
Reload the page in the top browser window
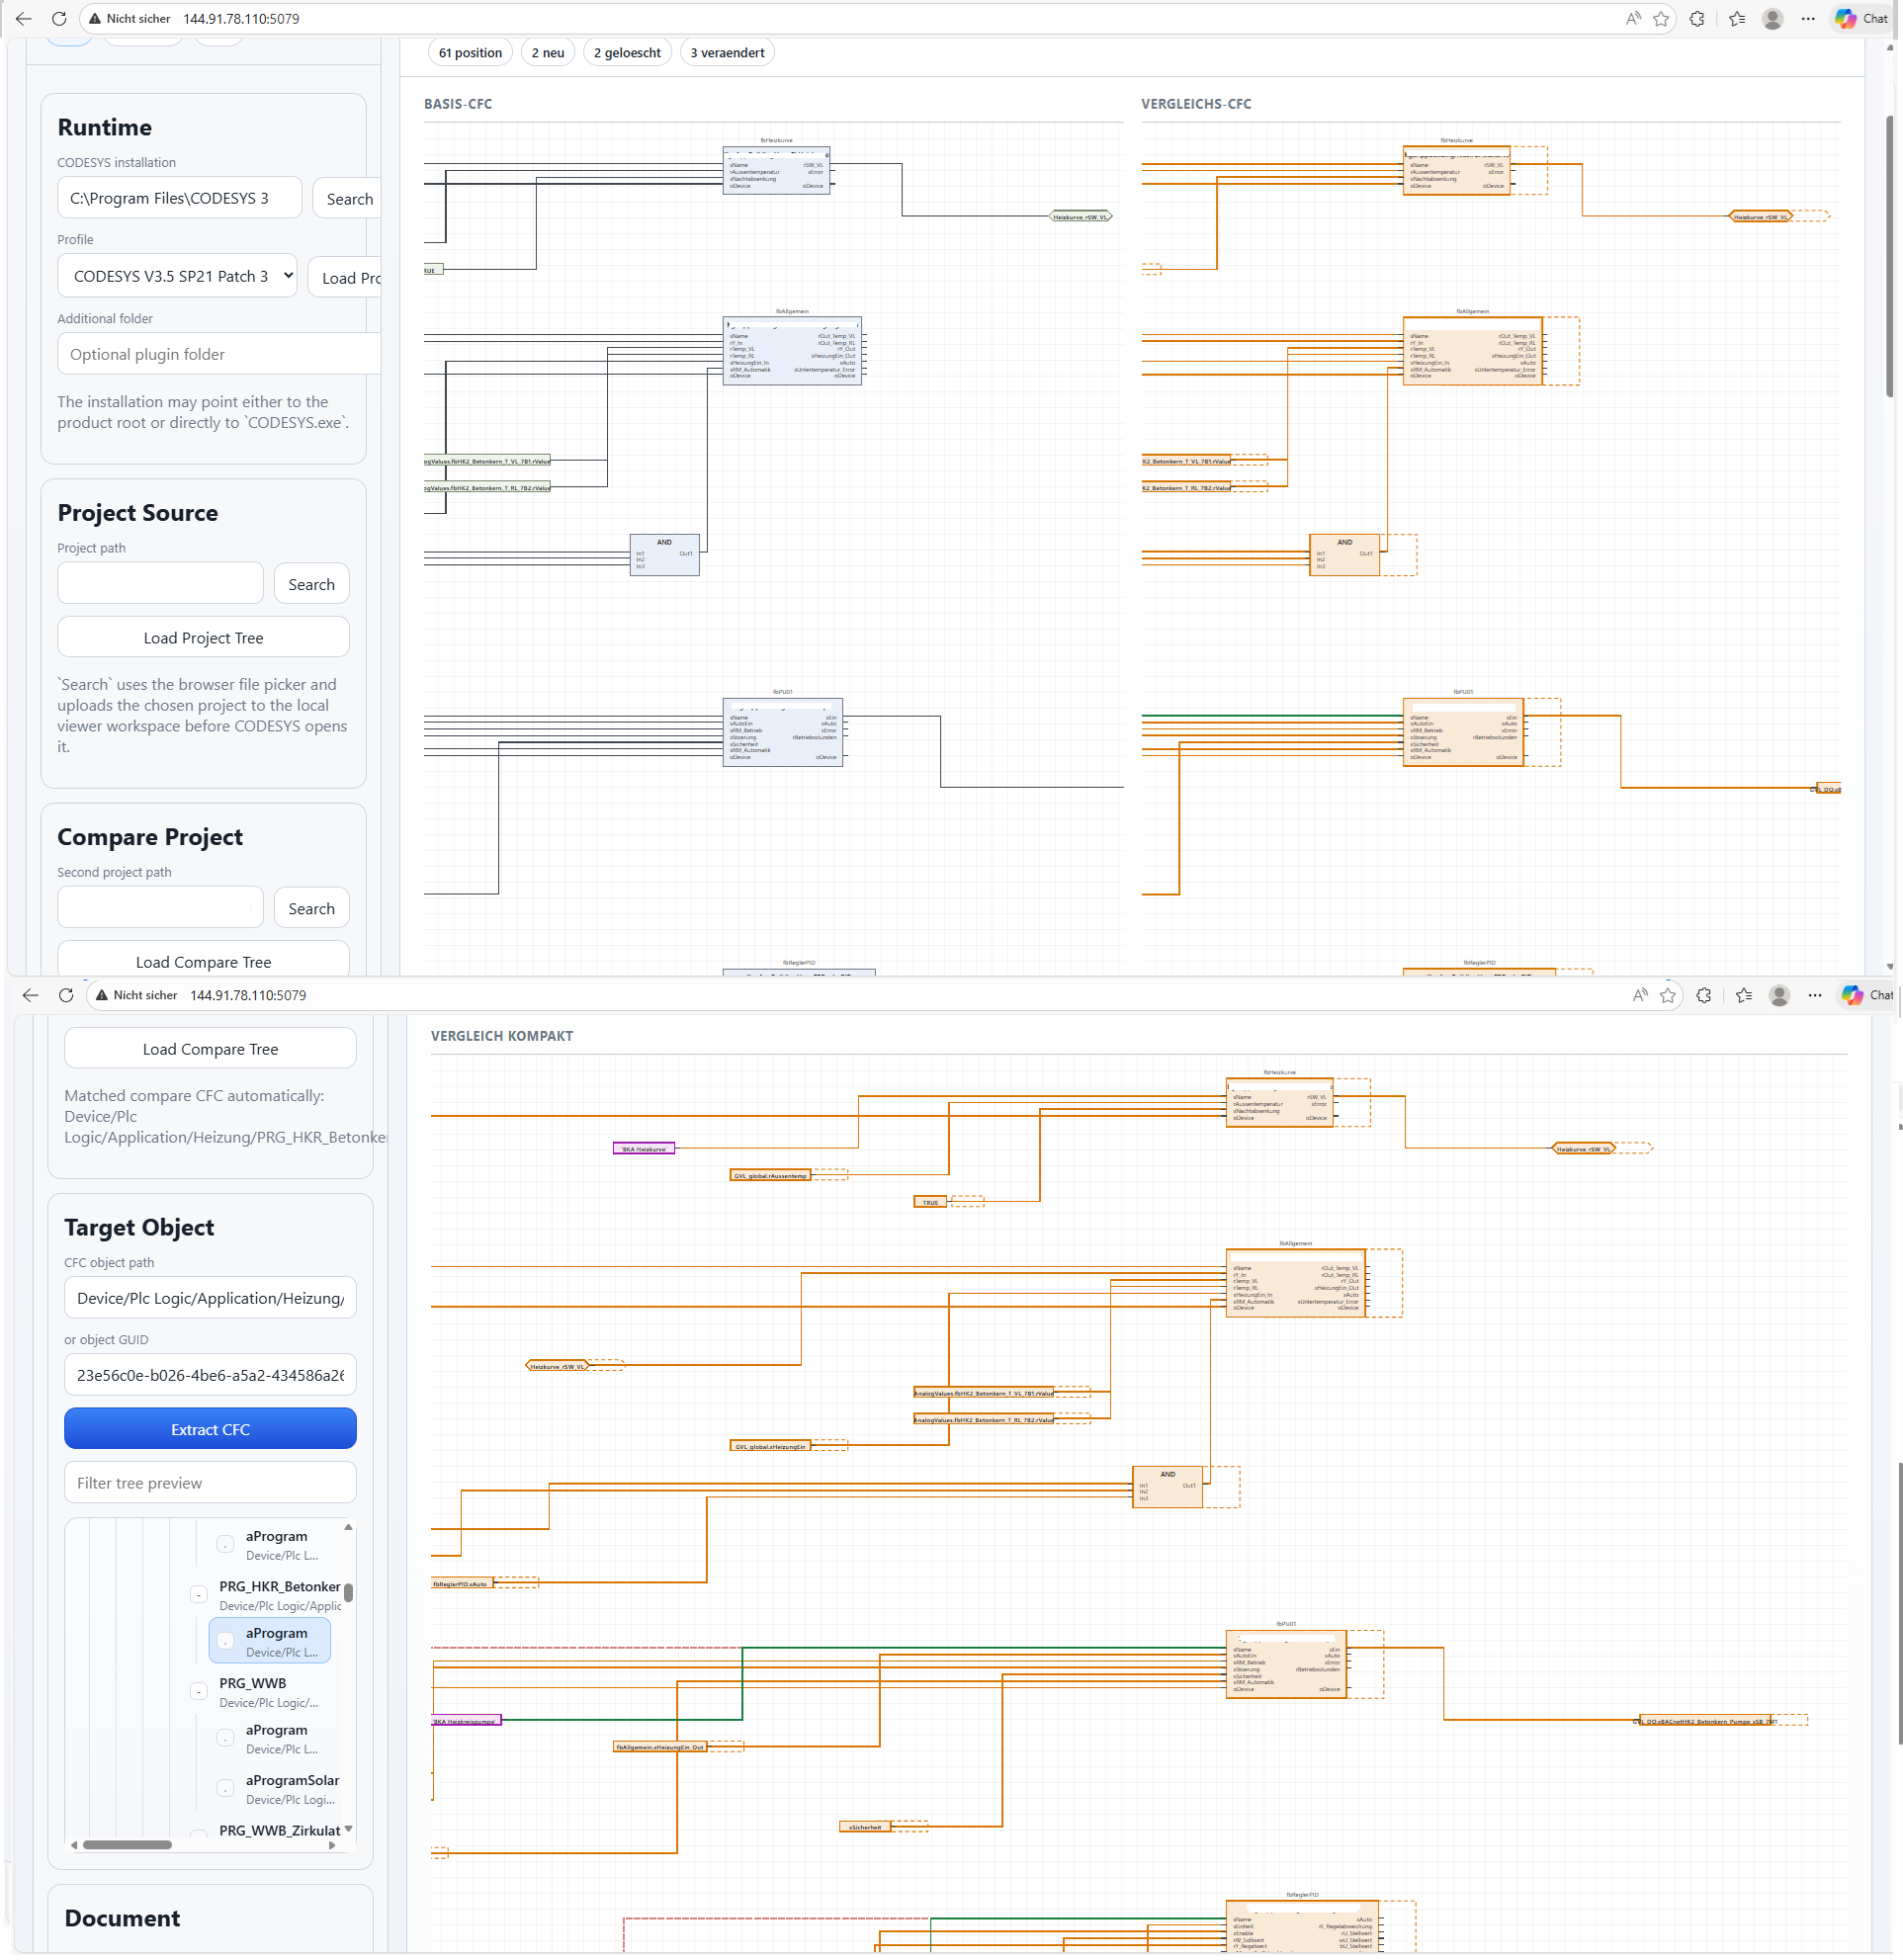tap(59, 18)
